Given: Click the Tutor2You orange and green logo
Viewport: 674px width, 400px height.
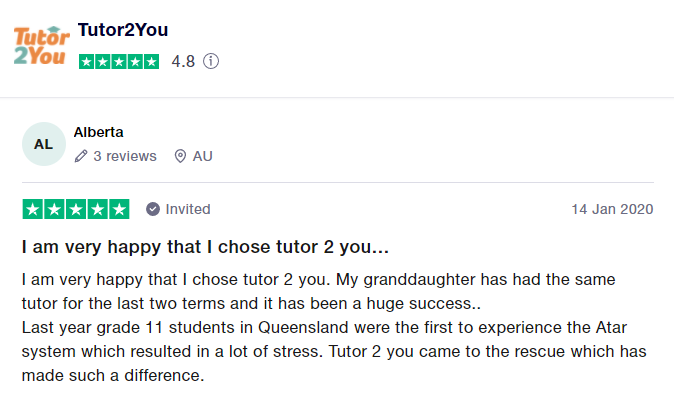Looking at the screenshot, I should 39,45.
